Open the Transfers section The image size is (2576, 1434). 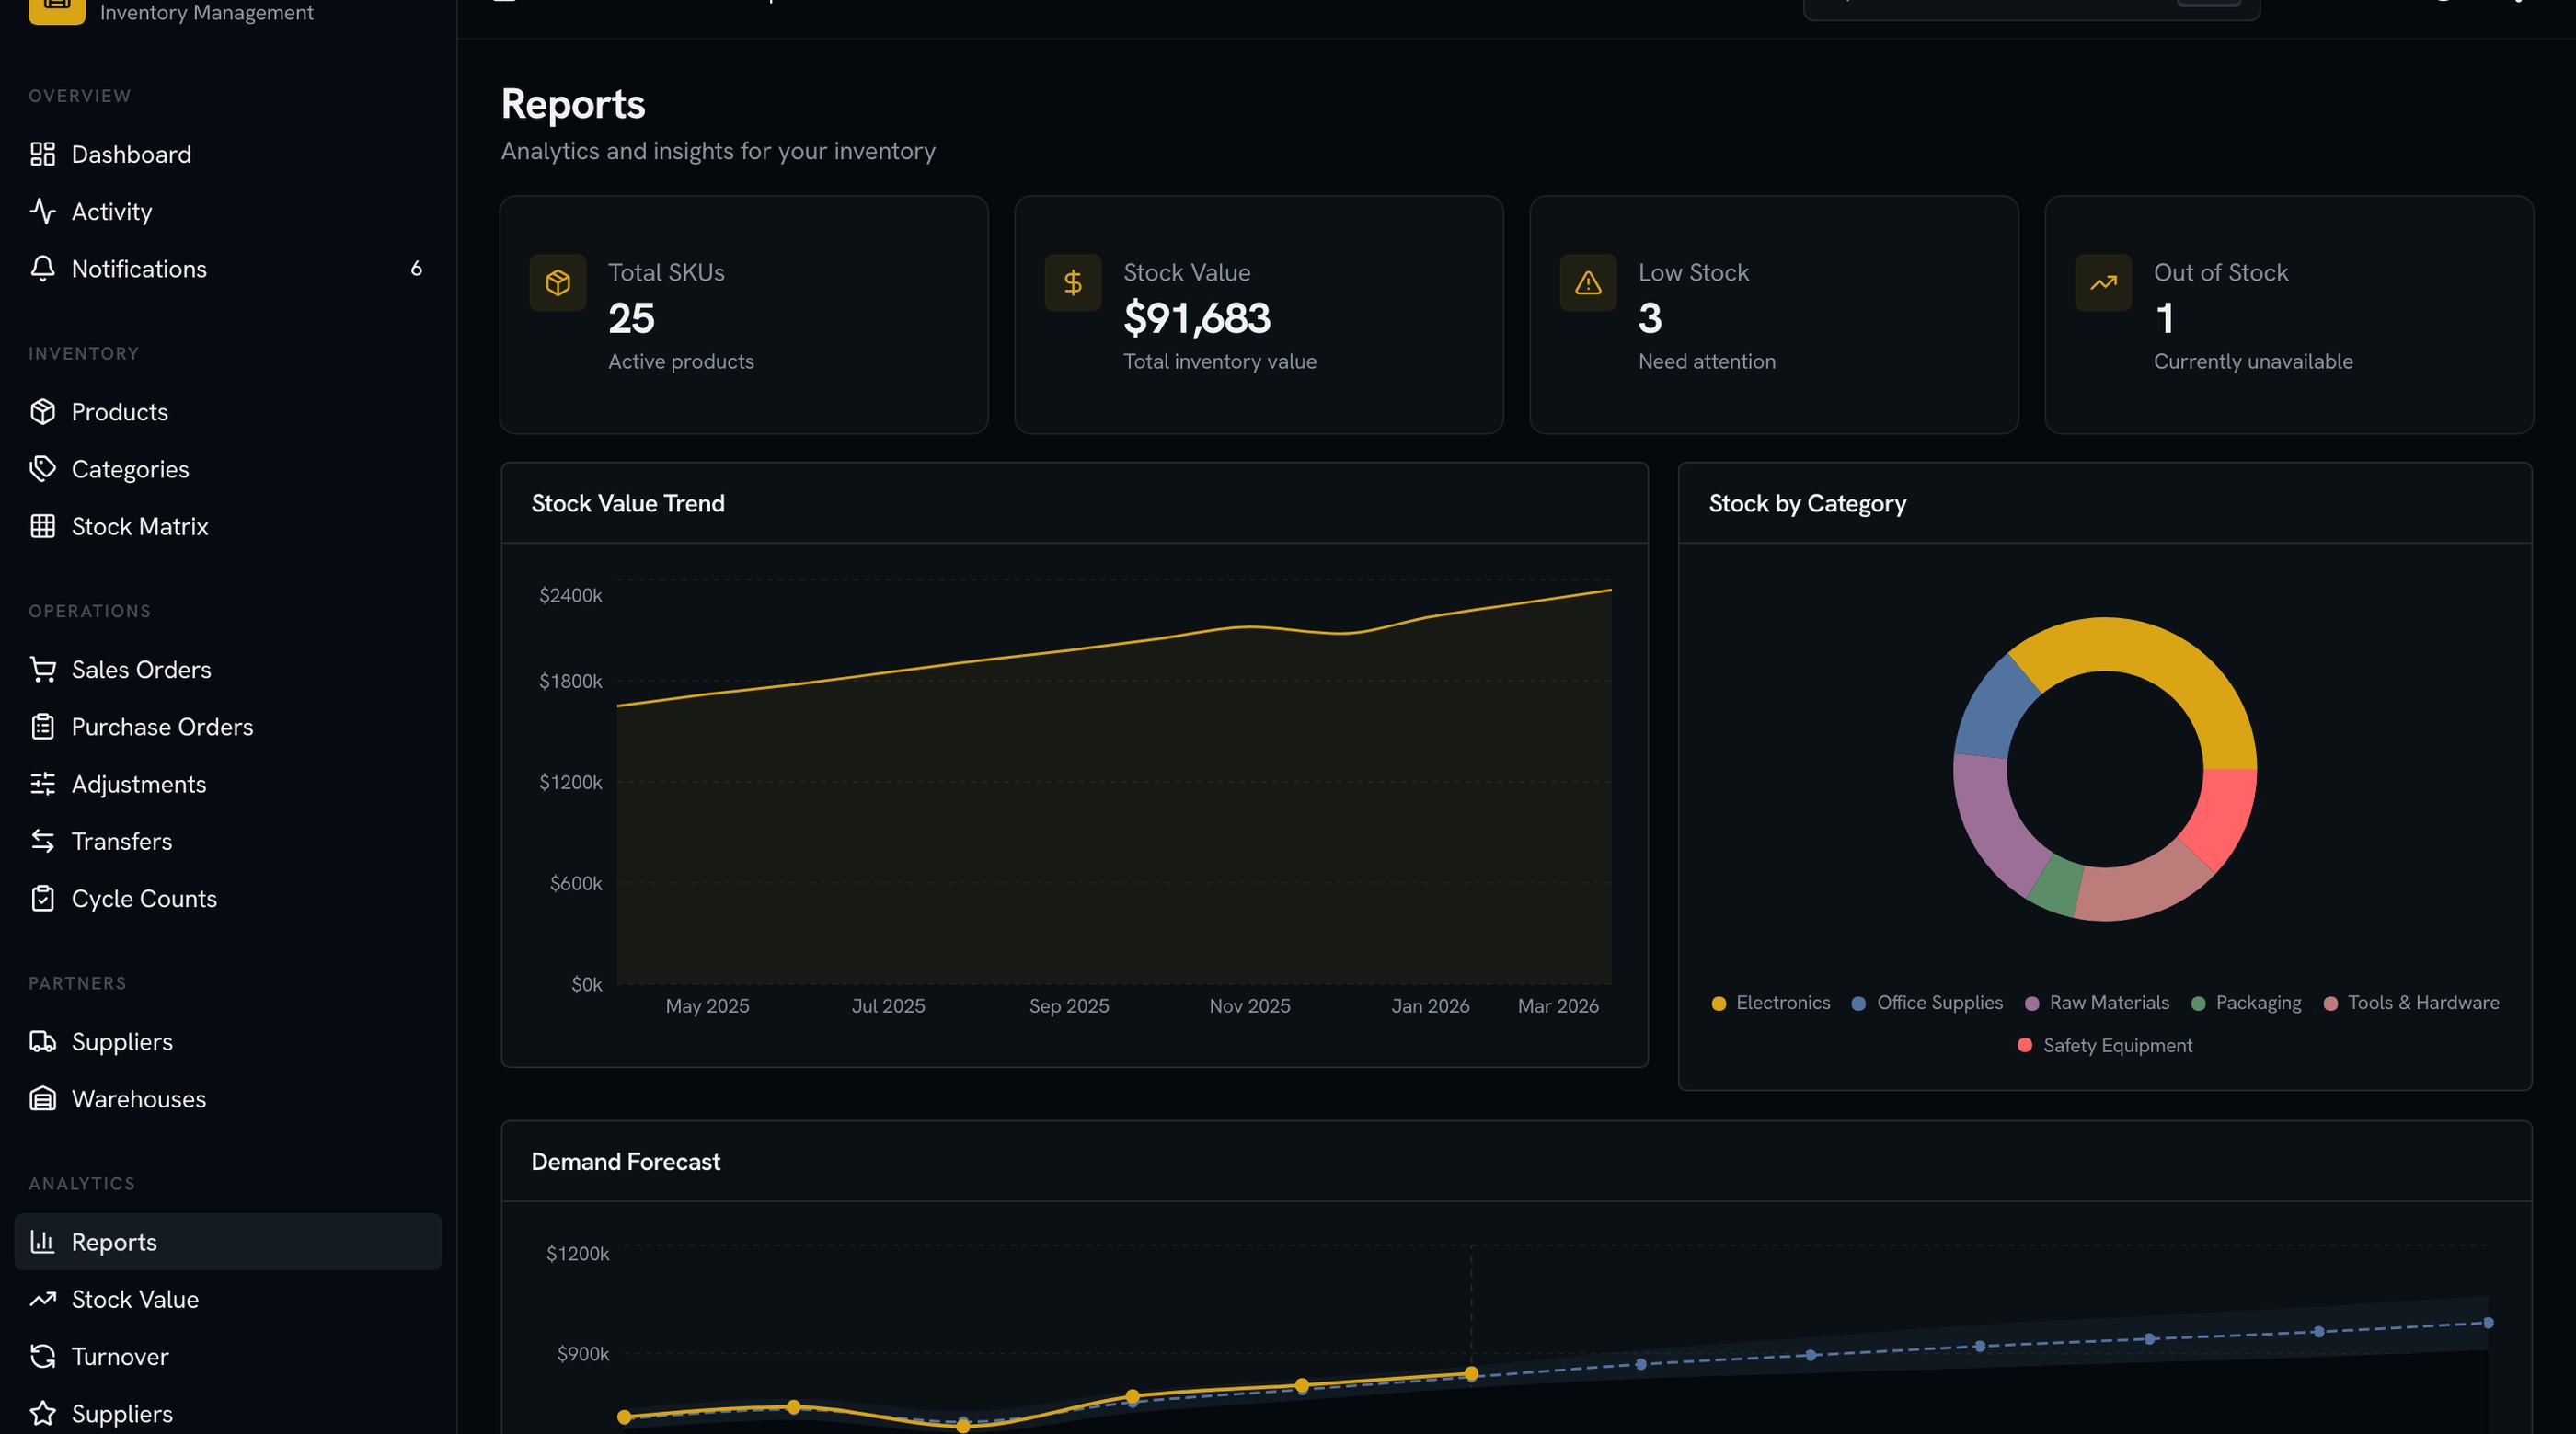point(228,841)
